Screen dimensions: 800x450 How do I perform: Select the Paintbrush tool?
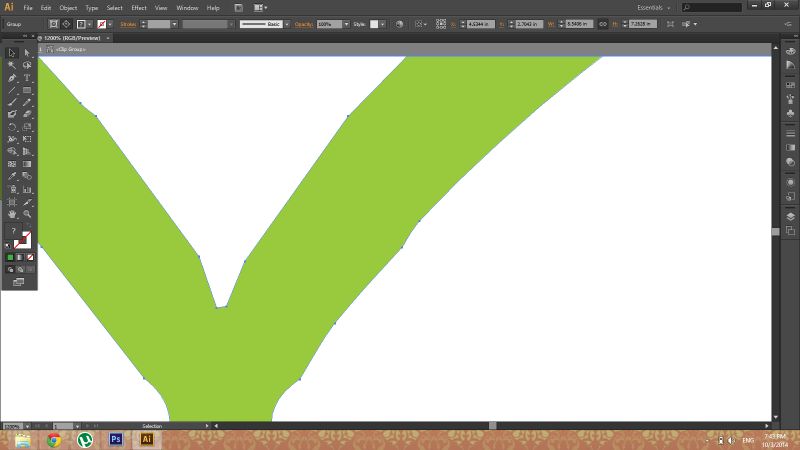(12, 103)
